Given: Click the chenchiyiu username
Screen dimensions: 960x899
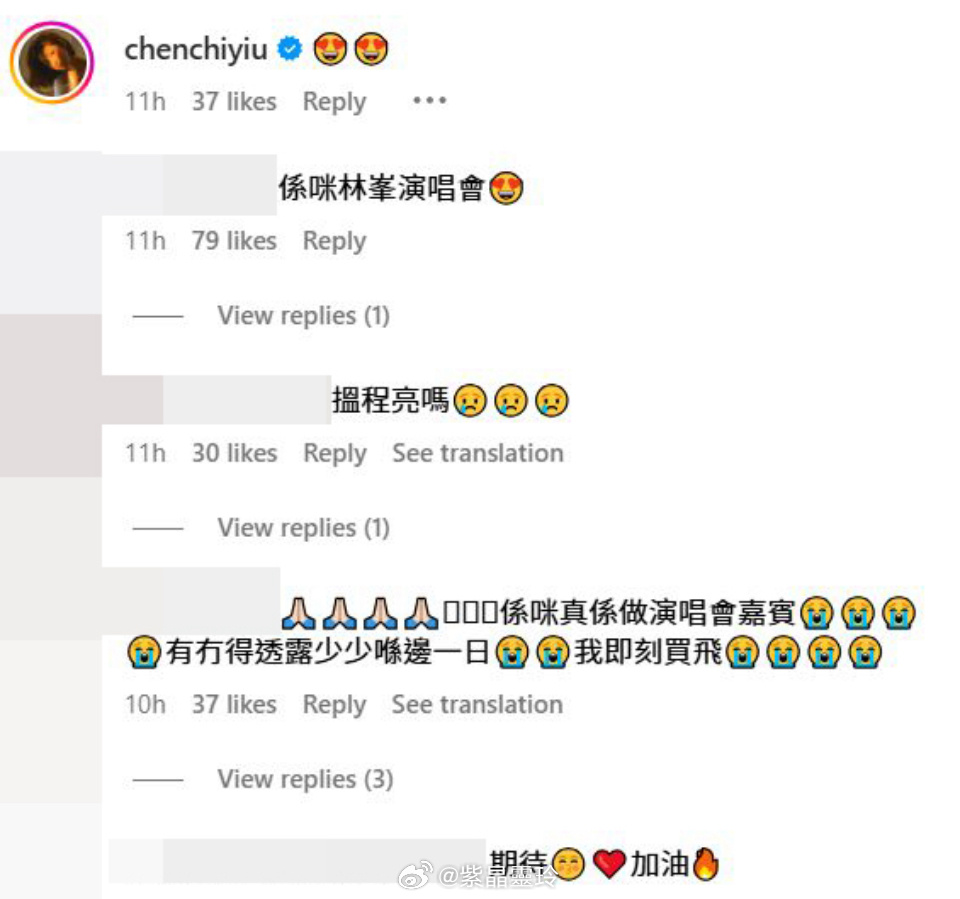Looking at the screenshot, I should 196,49.
